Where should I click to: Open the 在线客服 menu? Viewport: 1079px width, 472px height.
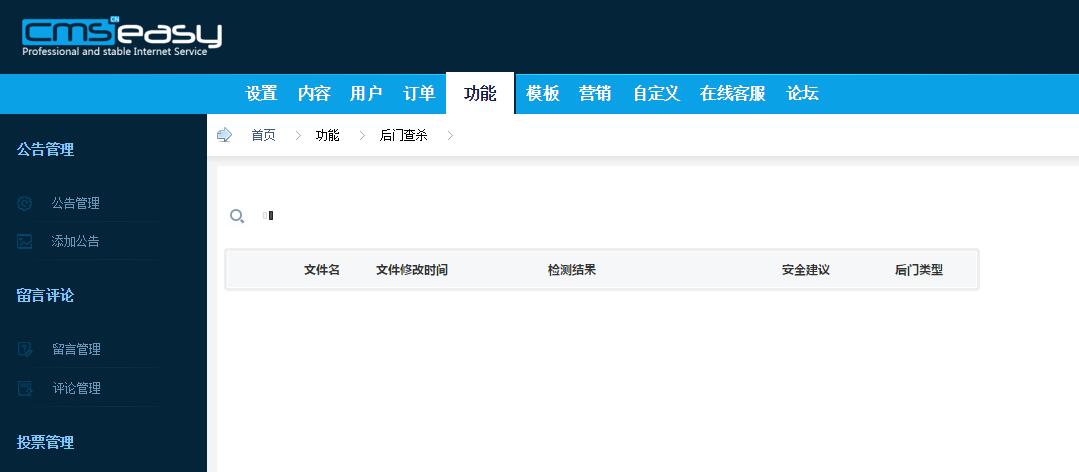[732, 94]
